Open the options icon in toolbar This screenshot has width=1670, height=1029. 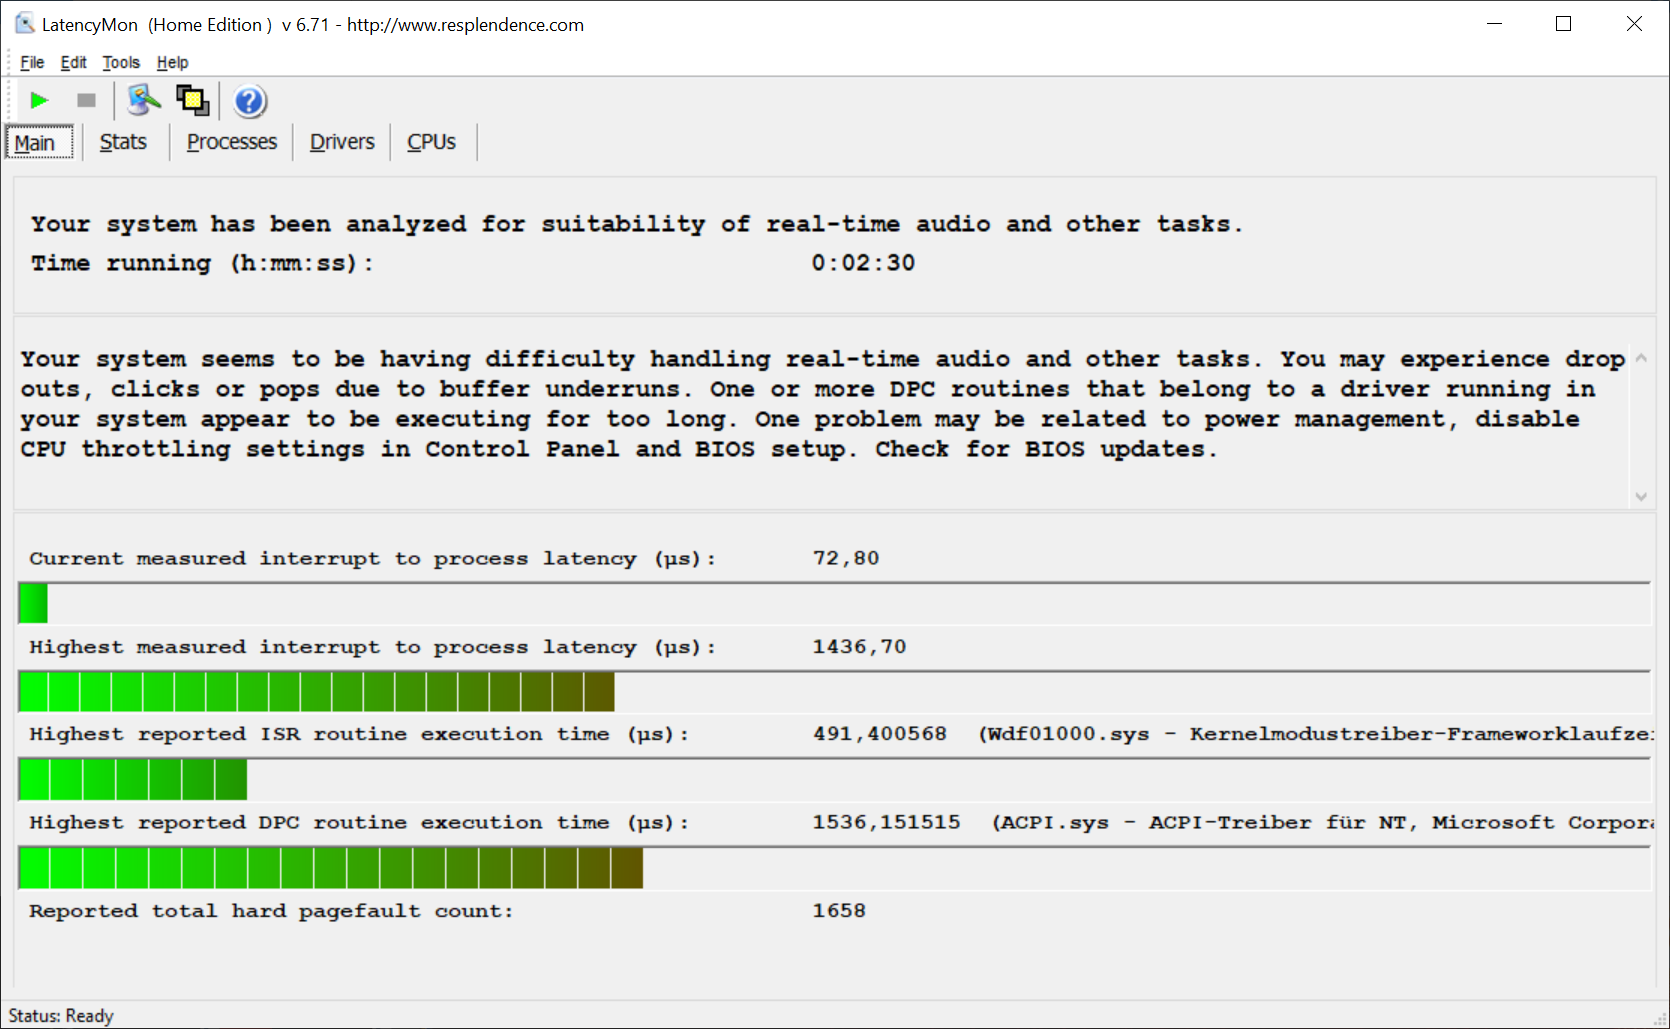pyautogui.click(x=144, y=100)
